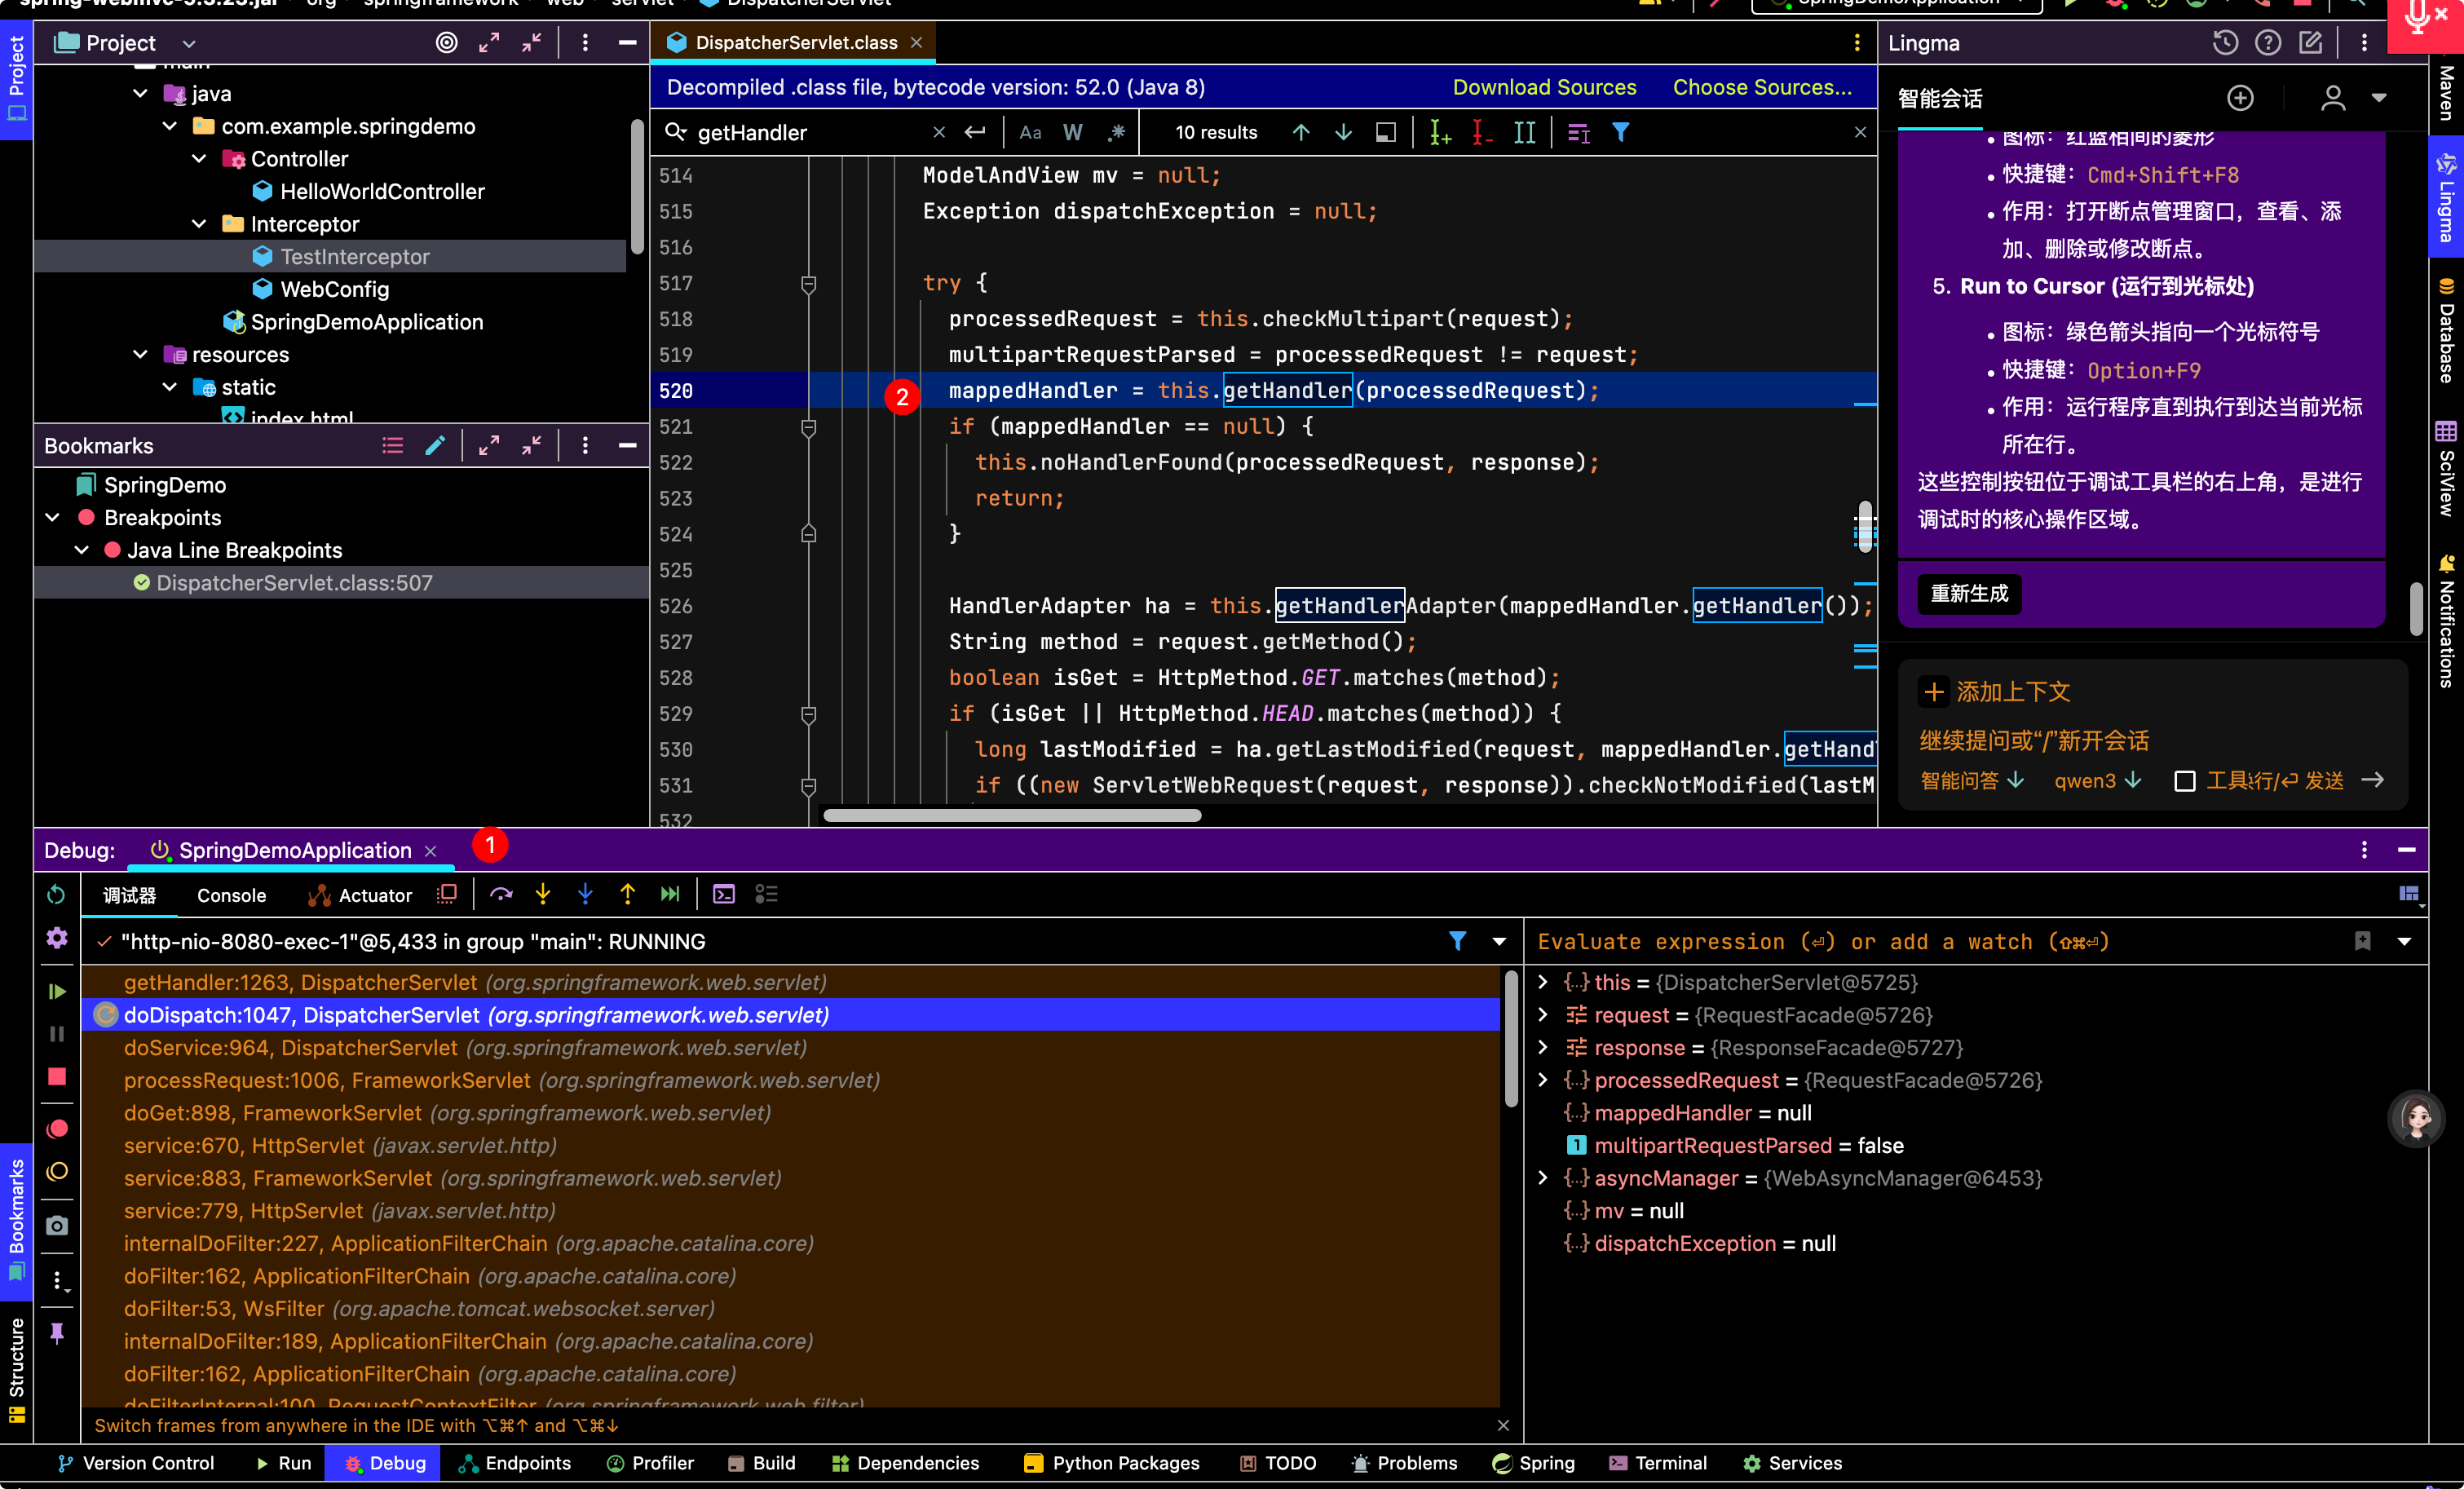Click the 重新生成 regenerate button

1969,593
